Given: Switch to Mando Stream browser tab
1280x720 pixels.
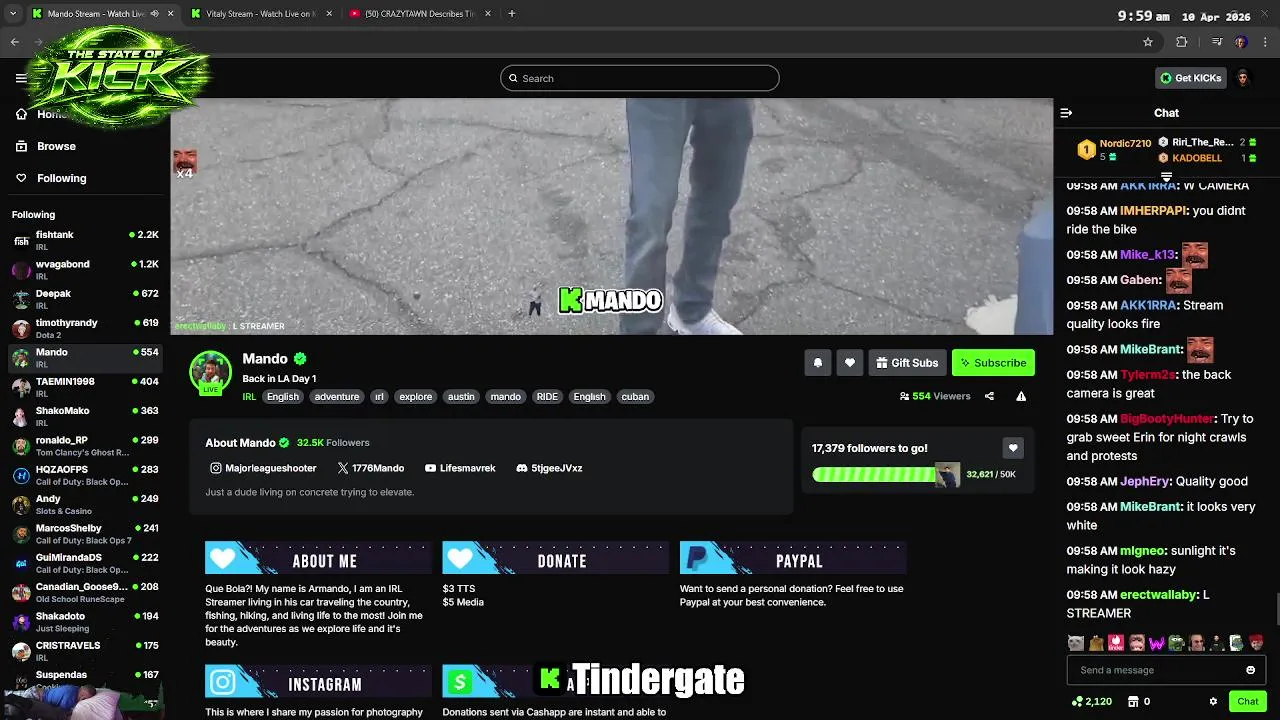Looking at the screenshot, I should 95,14.
